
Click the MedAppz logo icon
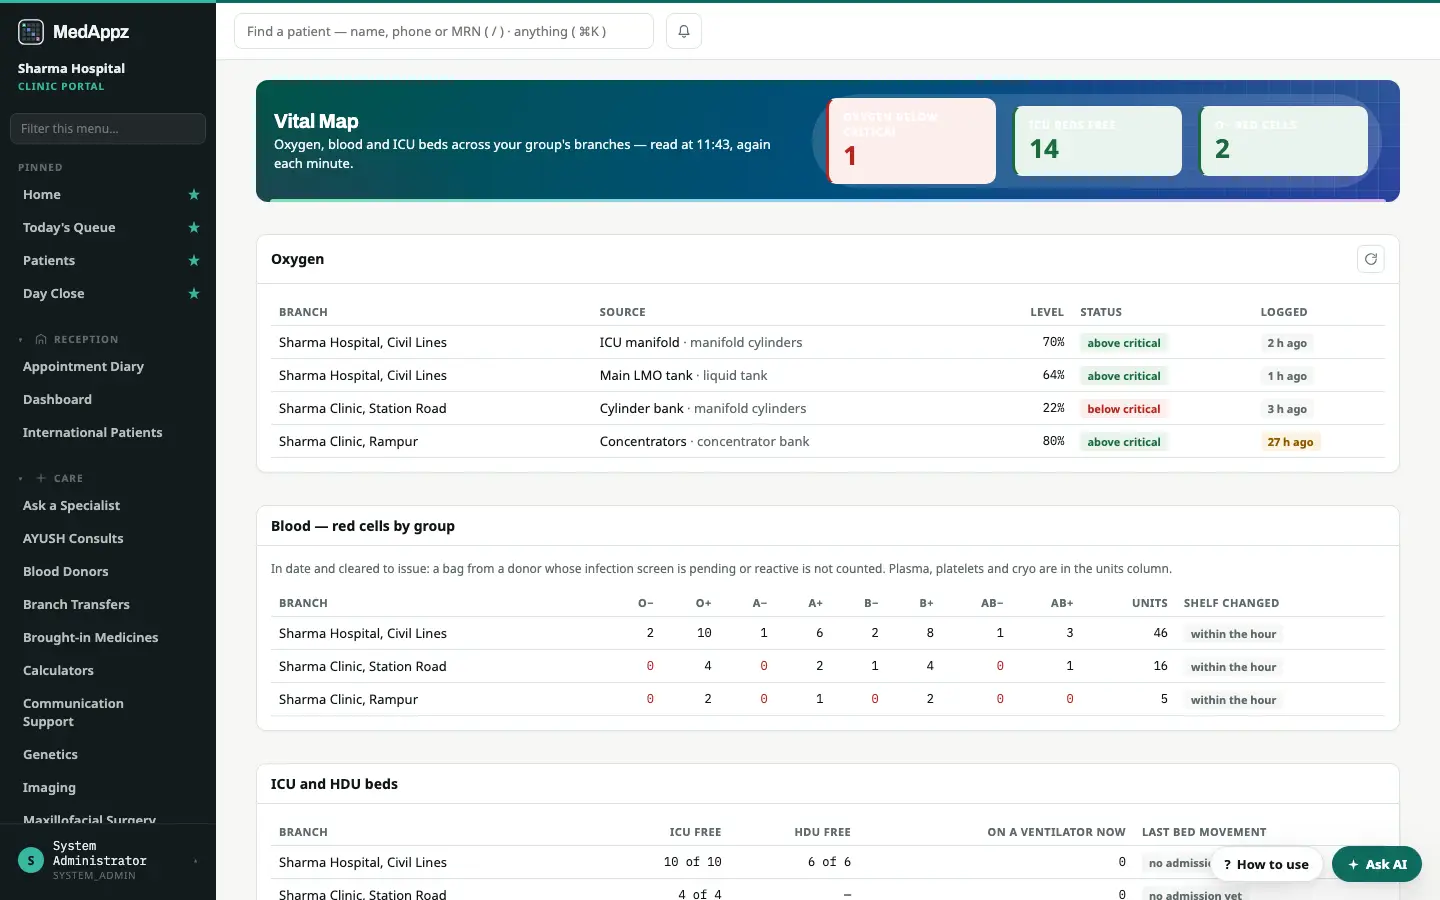(x=31, y=32)
